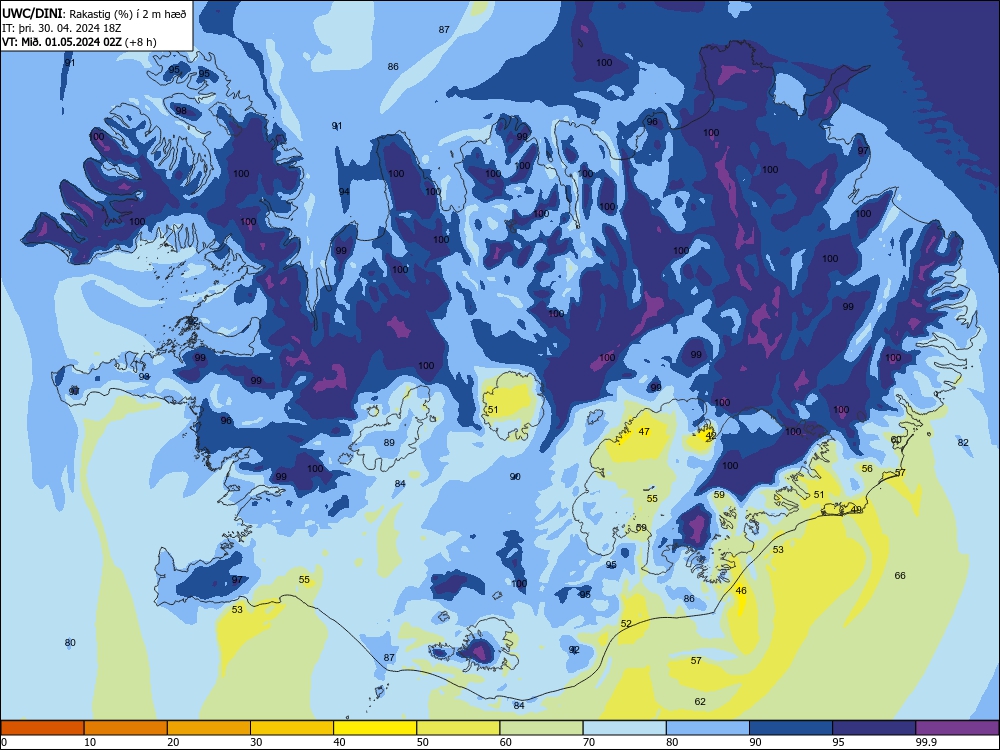Click the 'UWC/DINI' title text

33,14
